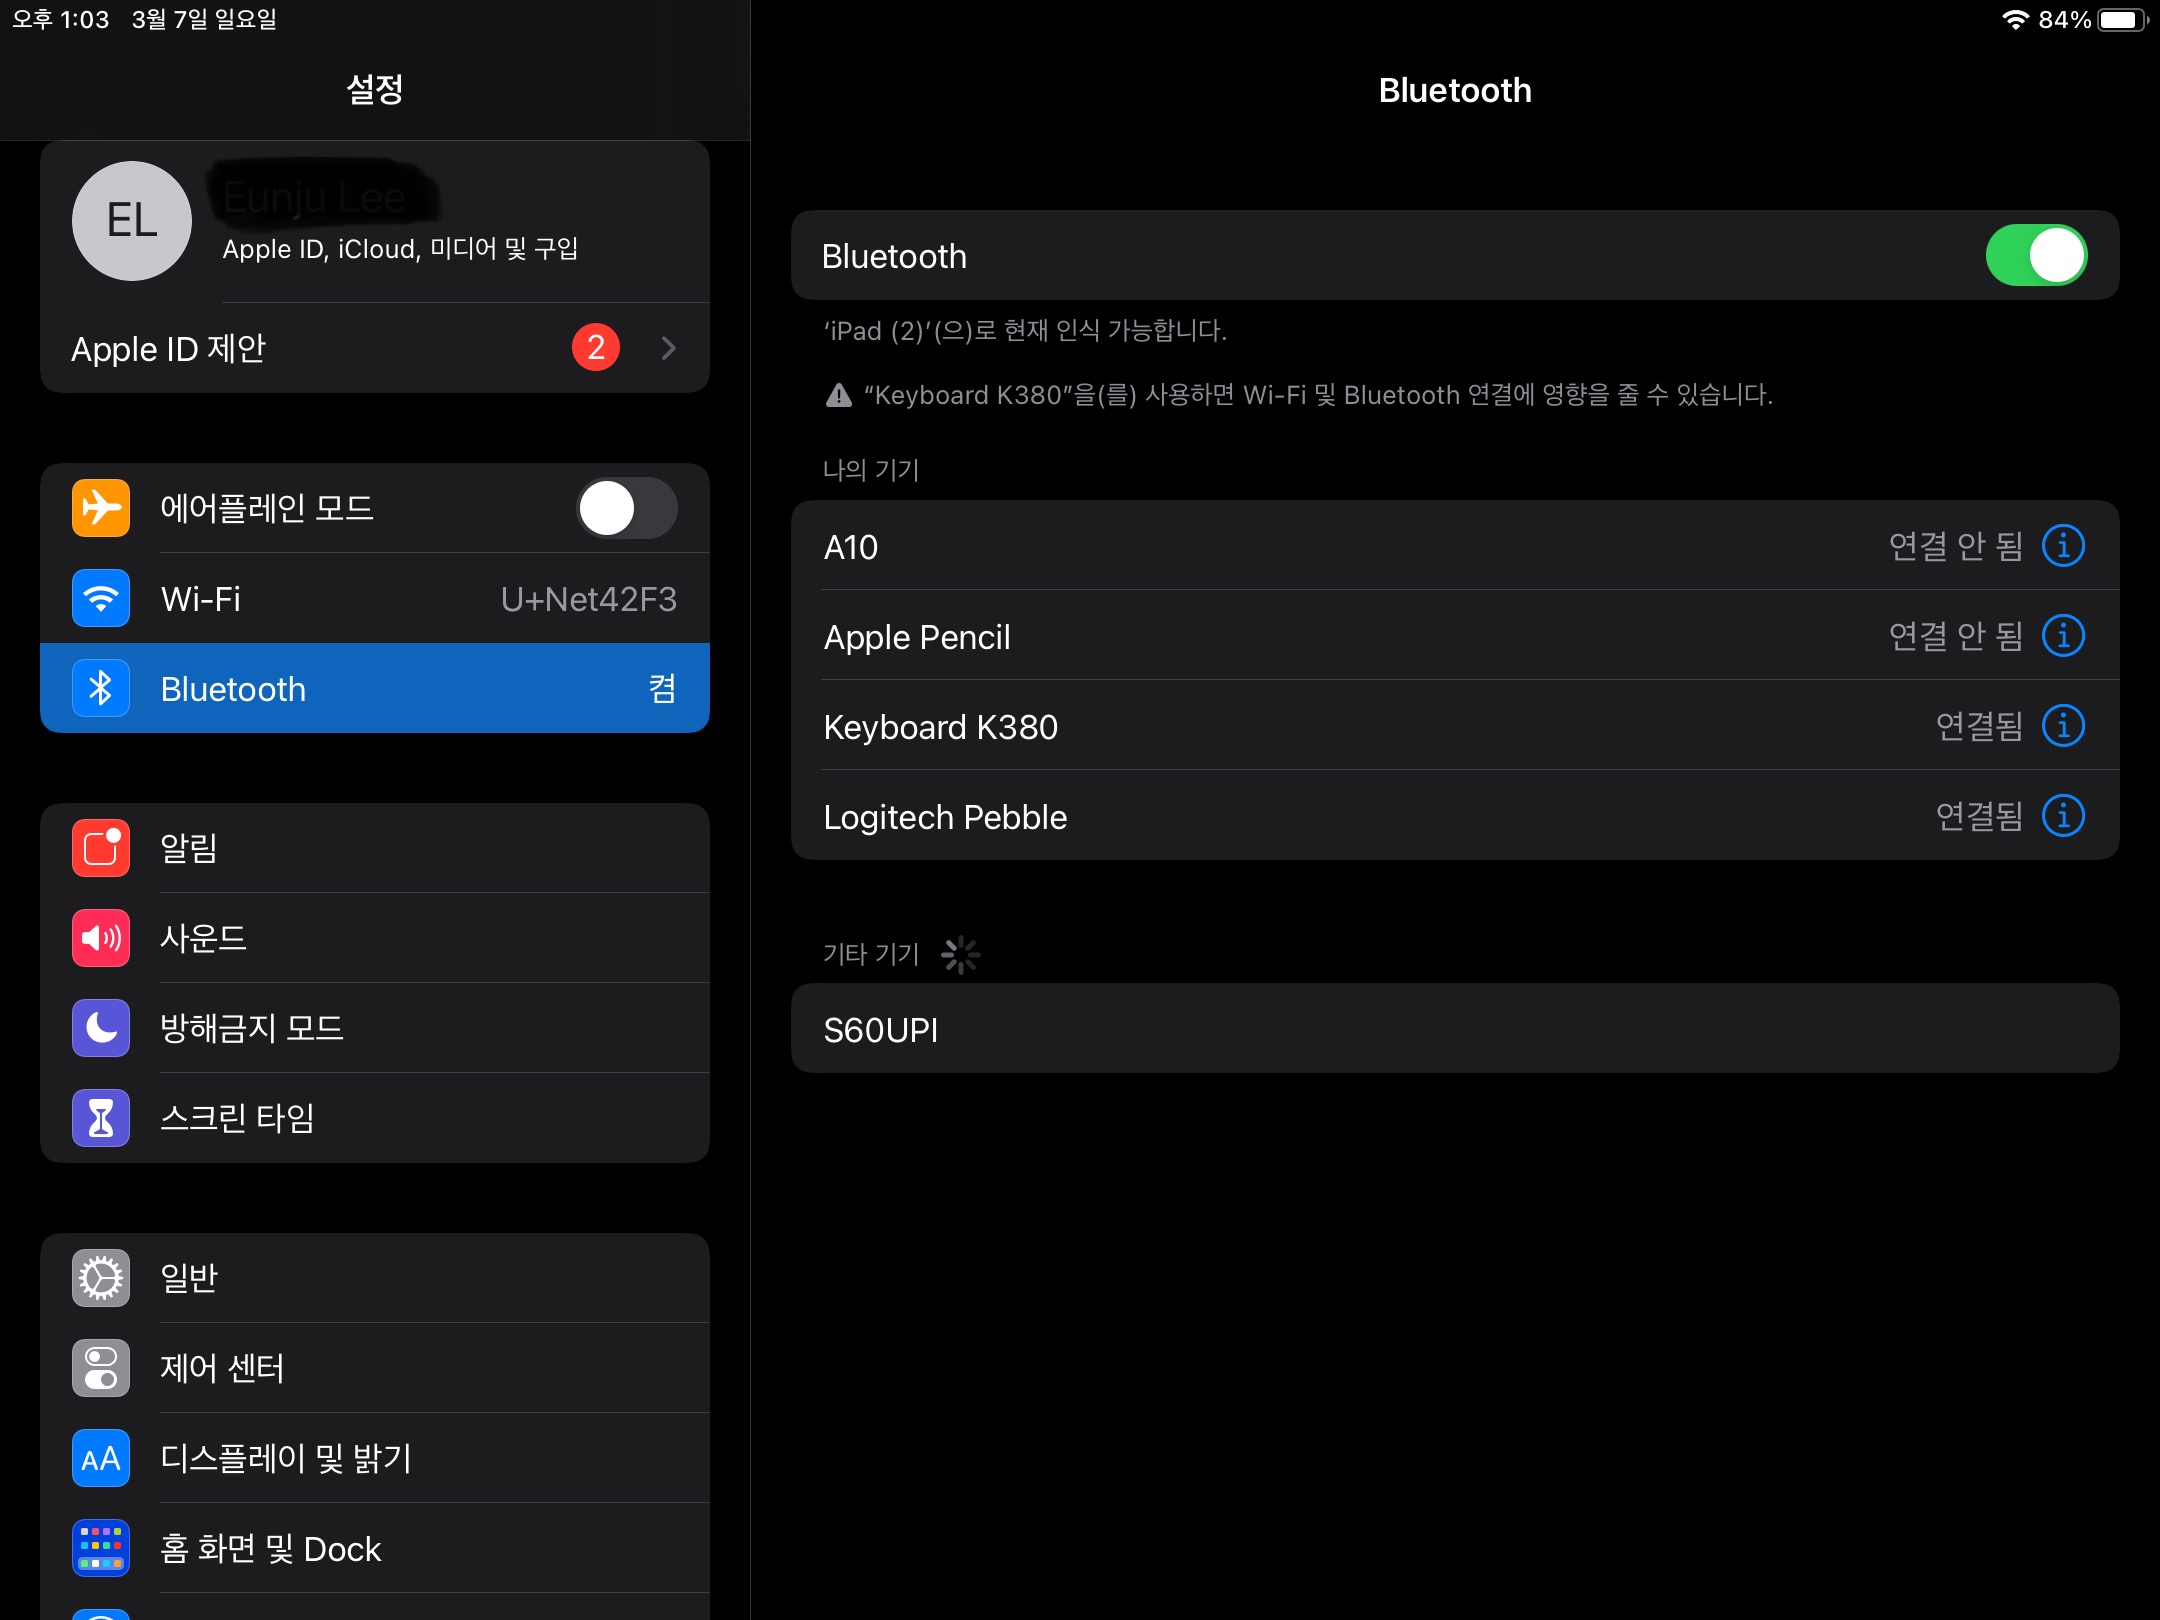
Task: Tap the Wi-Fi settings icon
Action: pos(100,598)
